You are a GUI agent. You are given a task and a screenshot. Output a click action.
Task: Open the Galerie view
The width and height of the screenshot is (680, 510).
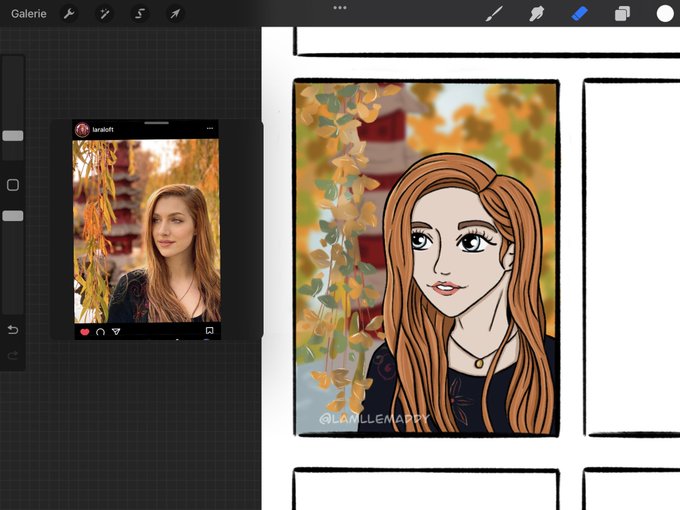(29, 13)
